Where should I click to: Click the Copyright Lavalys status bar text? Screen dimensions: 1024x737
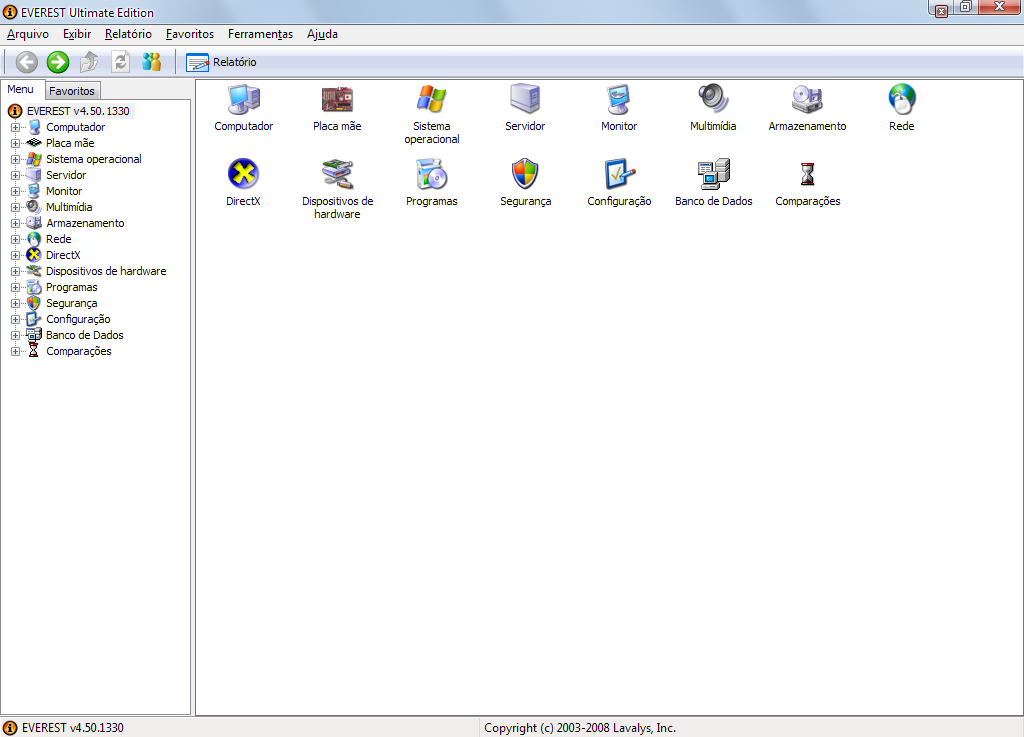(579, 728)
